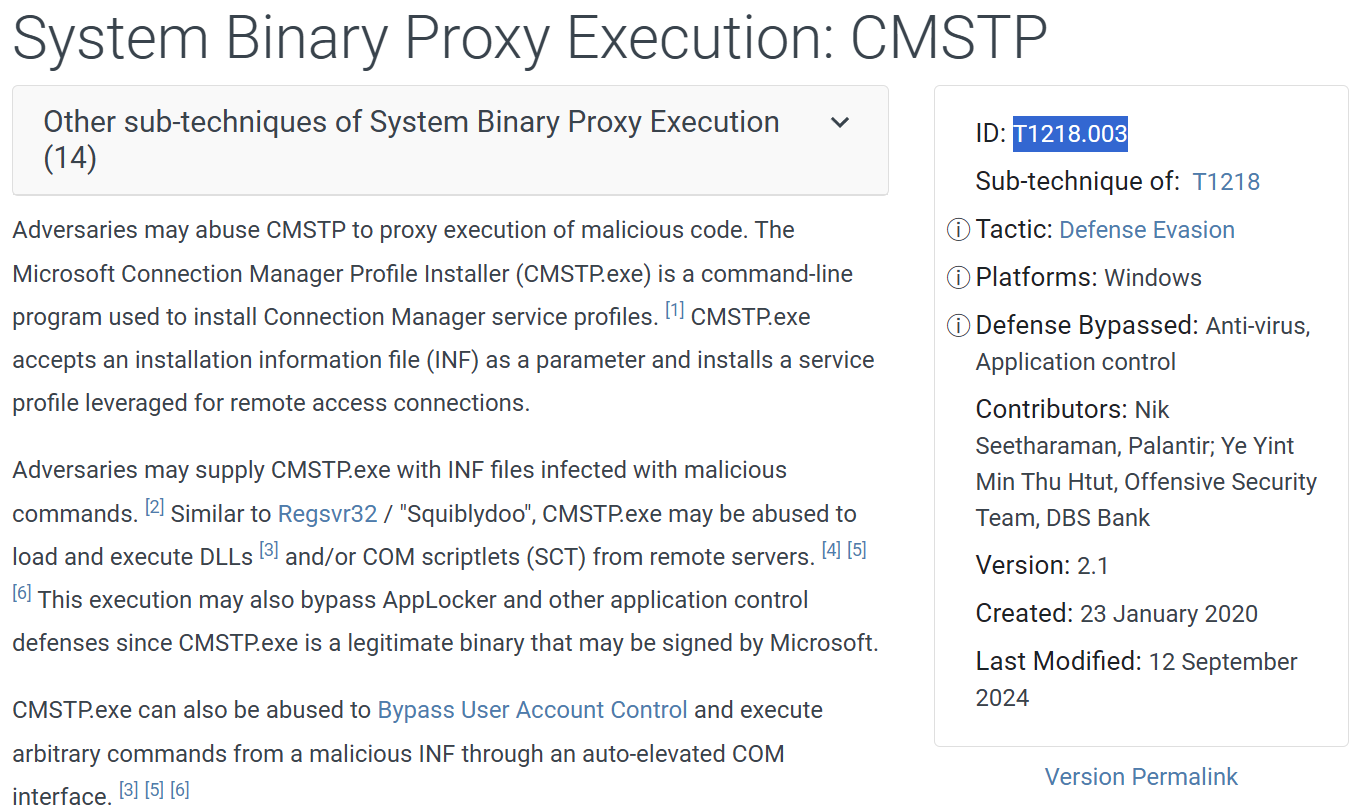
Task: Click citation [1] after service profiles
Action: pos(675,311)
